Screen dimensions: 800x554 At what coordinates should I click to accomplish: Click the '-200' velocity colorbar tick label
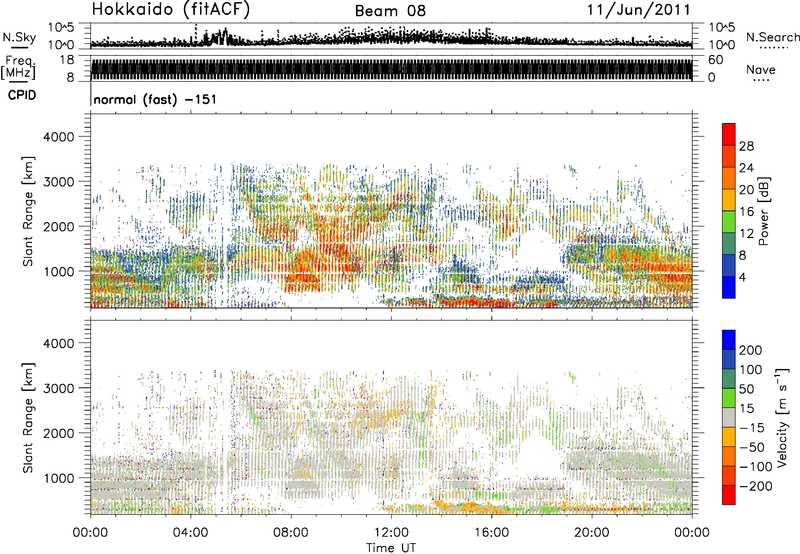click(x=756, y=486)
